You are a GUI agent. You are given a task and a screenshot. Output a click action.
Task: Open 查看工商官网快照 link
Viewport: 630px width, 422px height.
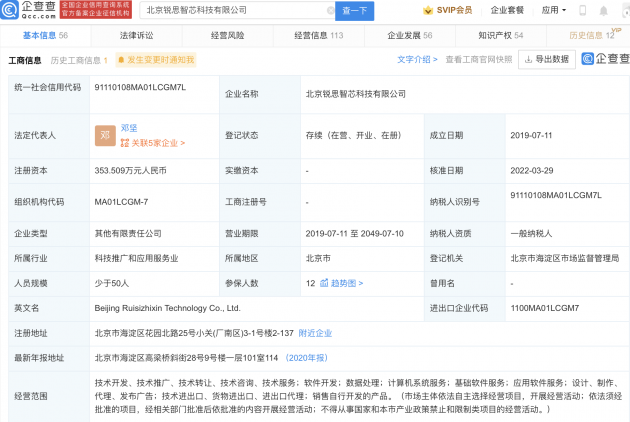479,59
